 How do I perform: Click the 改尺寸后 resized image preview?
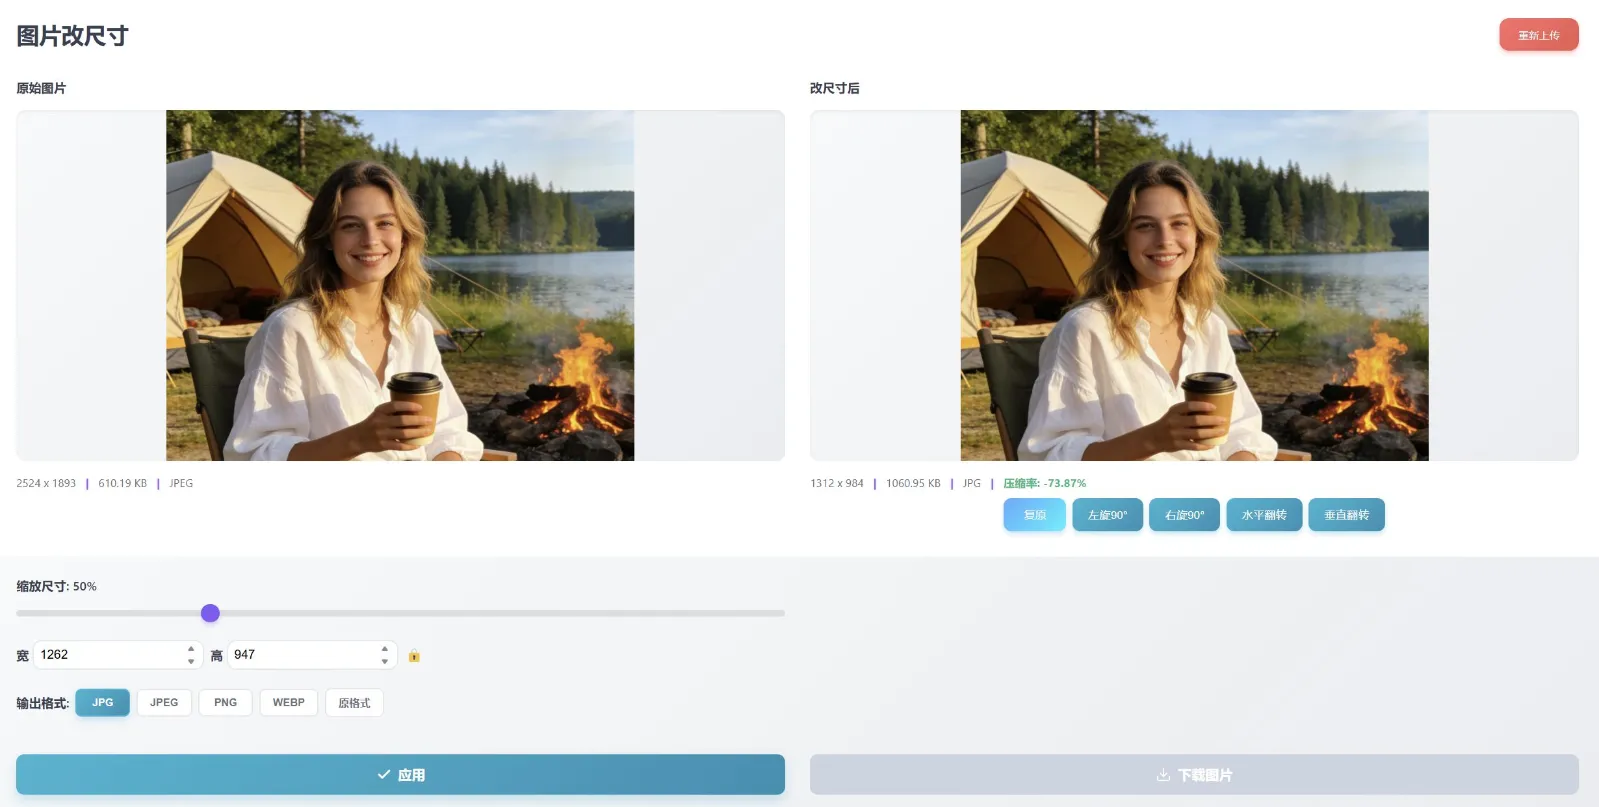point(1194,285)
